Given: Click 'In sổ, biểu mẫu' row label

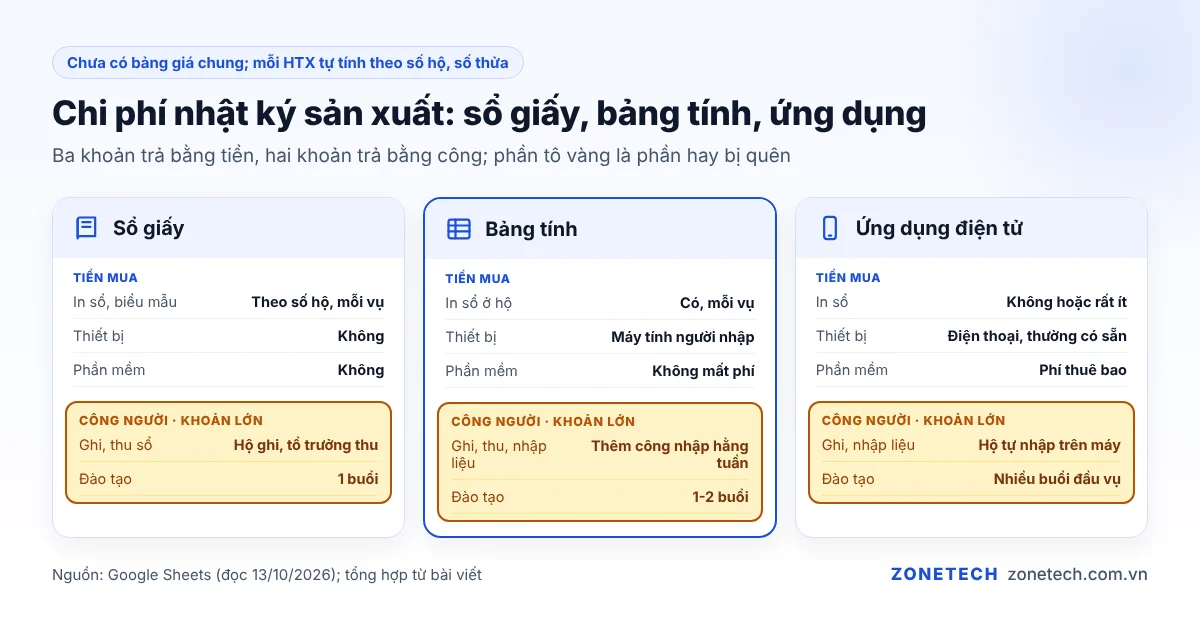Looking at the screenshot, I should coord(125,302).
